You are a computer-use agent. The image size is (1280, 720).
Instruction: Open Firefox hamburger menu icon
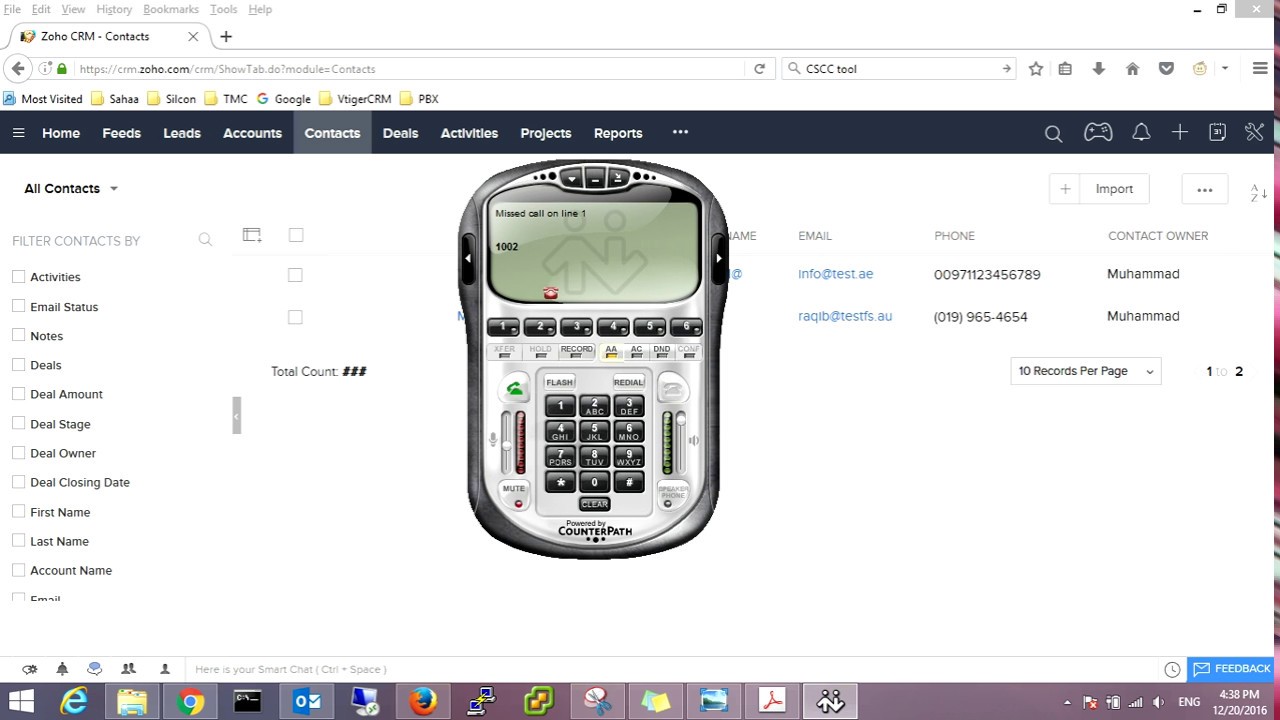point(1260,69)
